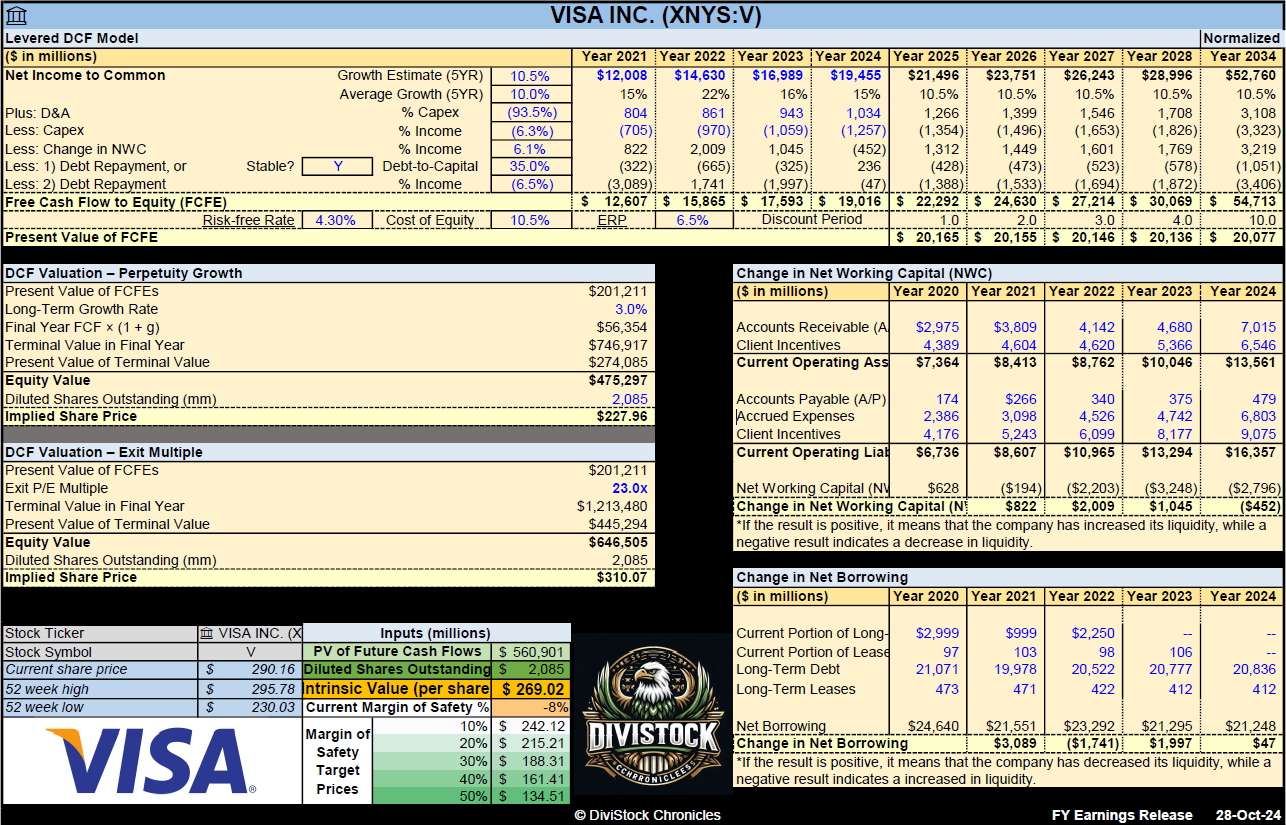
Task: Click the bank icon in the Stock Ticker value cell
Action: coord(206,633)
